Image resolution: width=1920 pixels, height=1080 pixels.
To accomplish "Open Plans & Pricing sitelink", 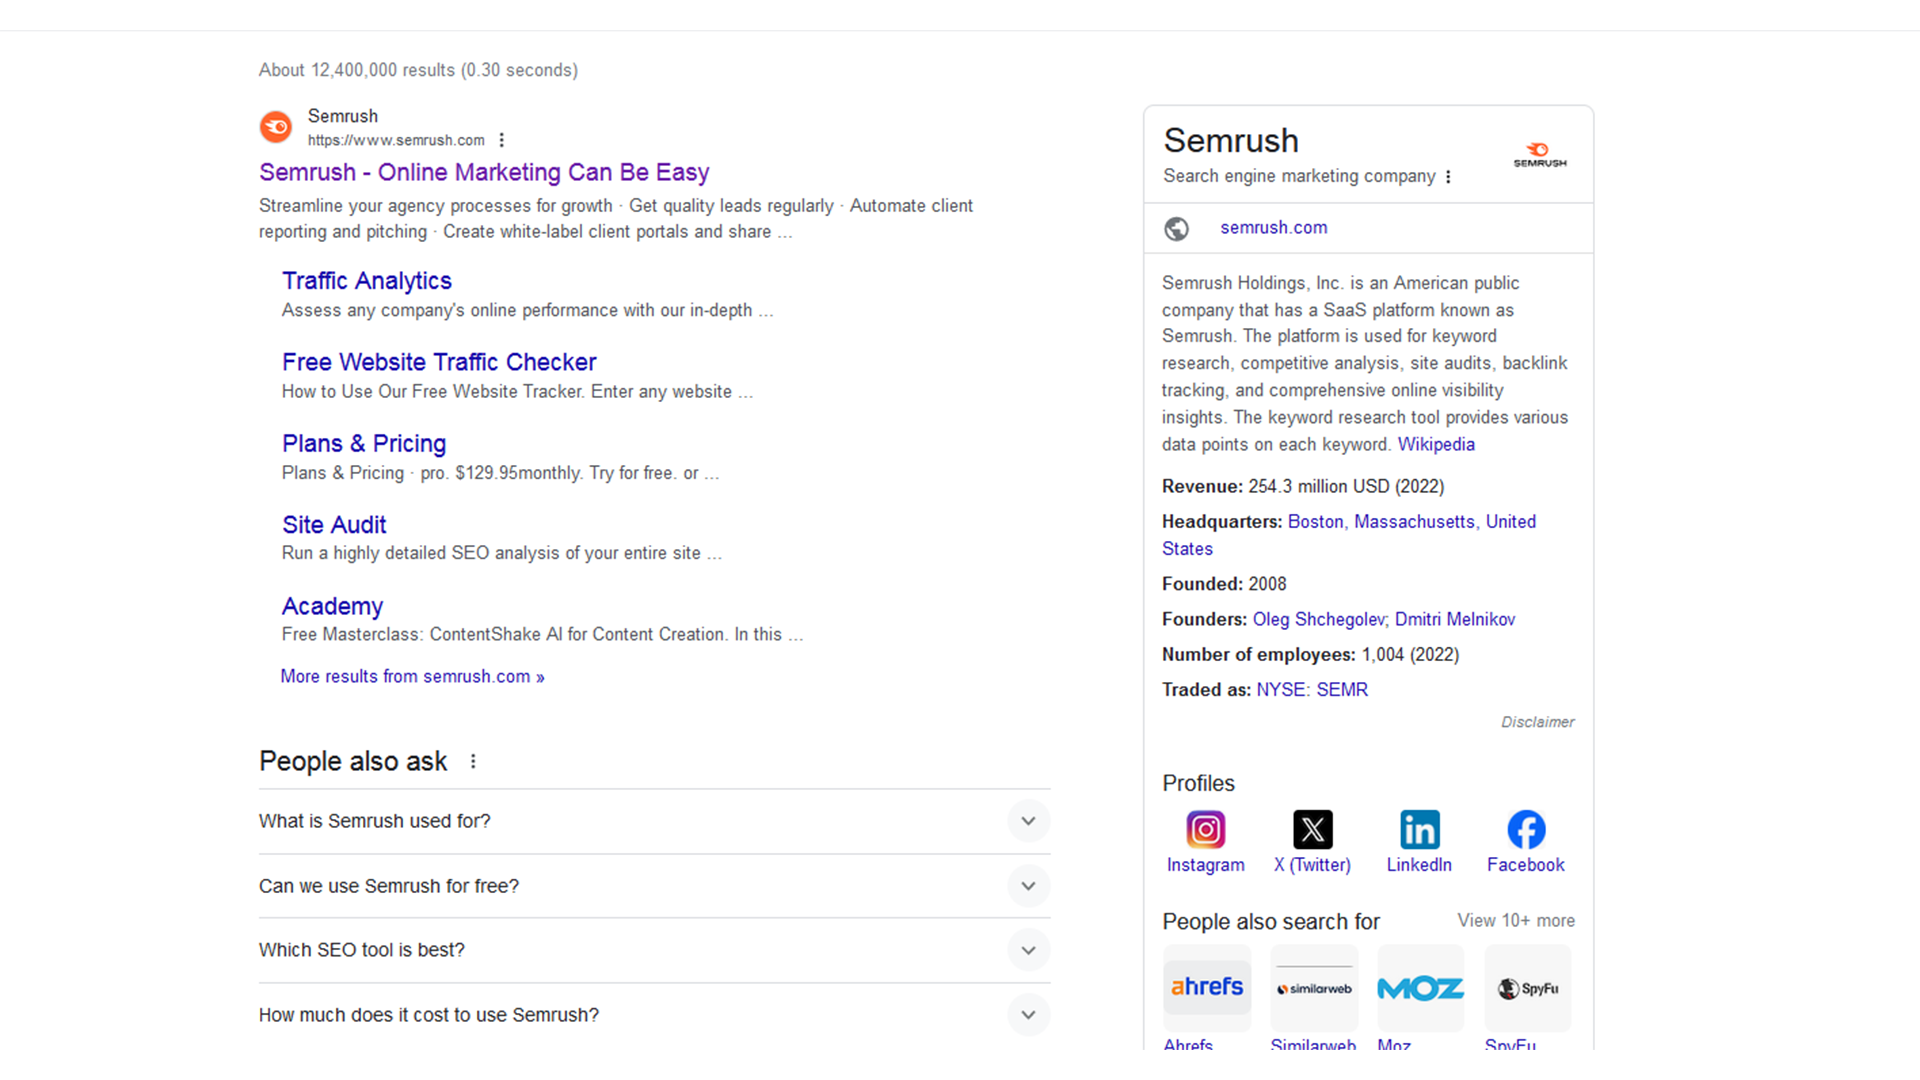I will click(x=364, y=443).
